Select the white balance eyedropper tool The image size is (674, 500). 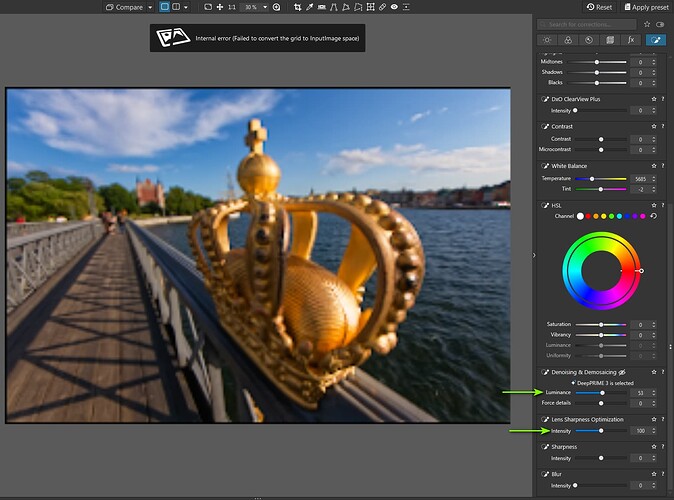(310, 7)
